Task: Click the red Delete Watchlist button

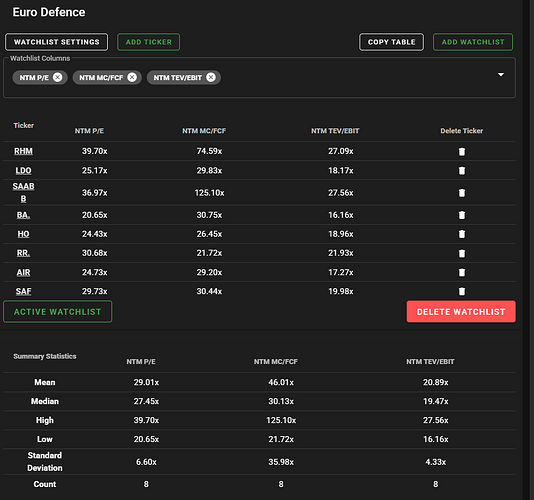Action: point(461,312)
